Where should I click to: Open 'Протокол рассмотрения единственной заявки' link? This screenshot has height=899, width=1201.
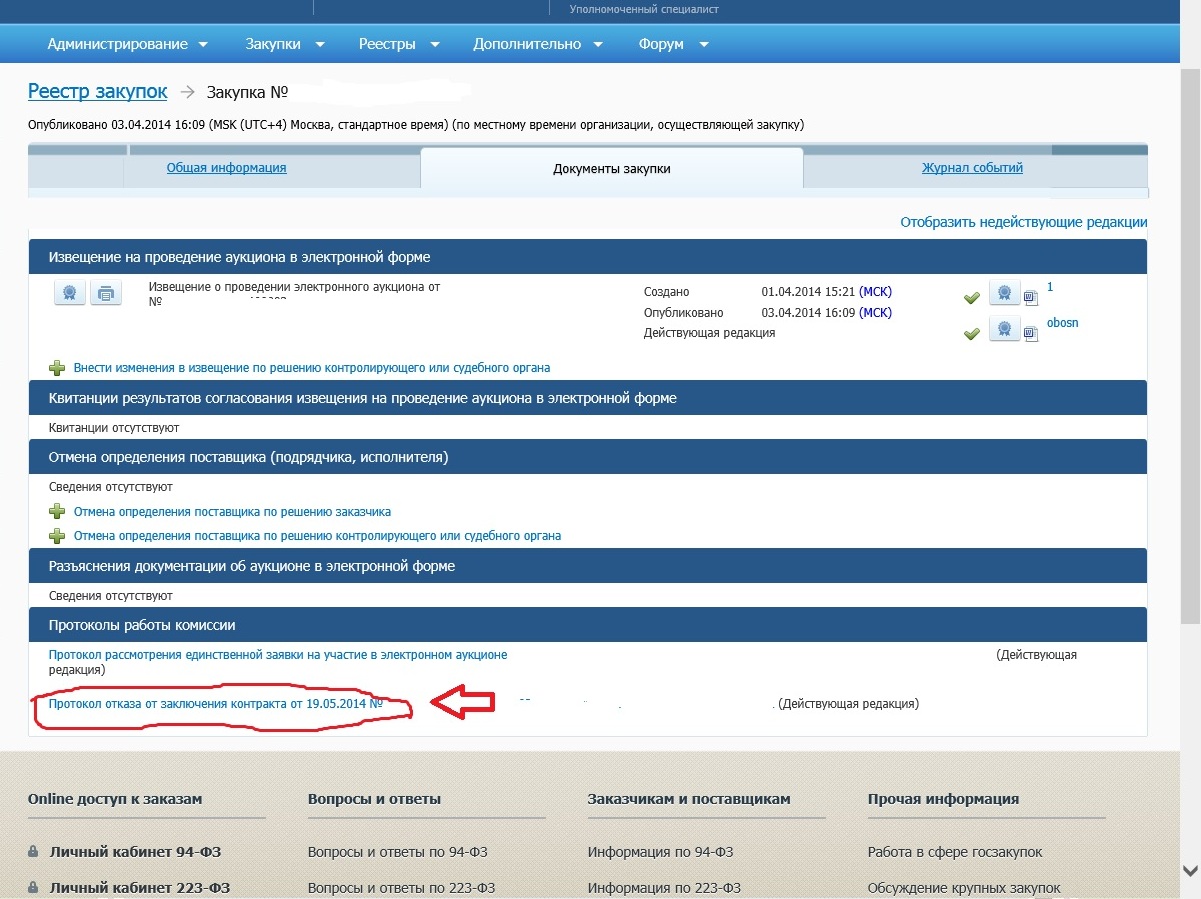tap(278, 655)
